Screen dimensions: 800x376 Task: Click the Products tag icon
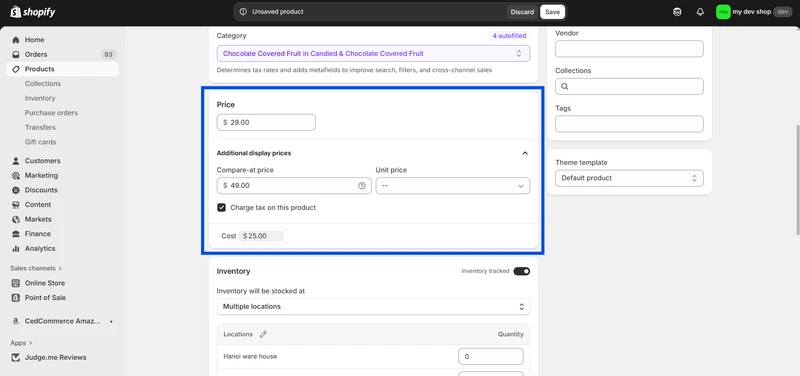coord(16,69)
